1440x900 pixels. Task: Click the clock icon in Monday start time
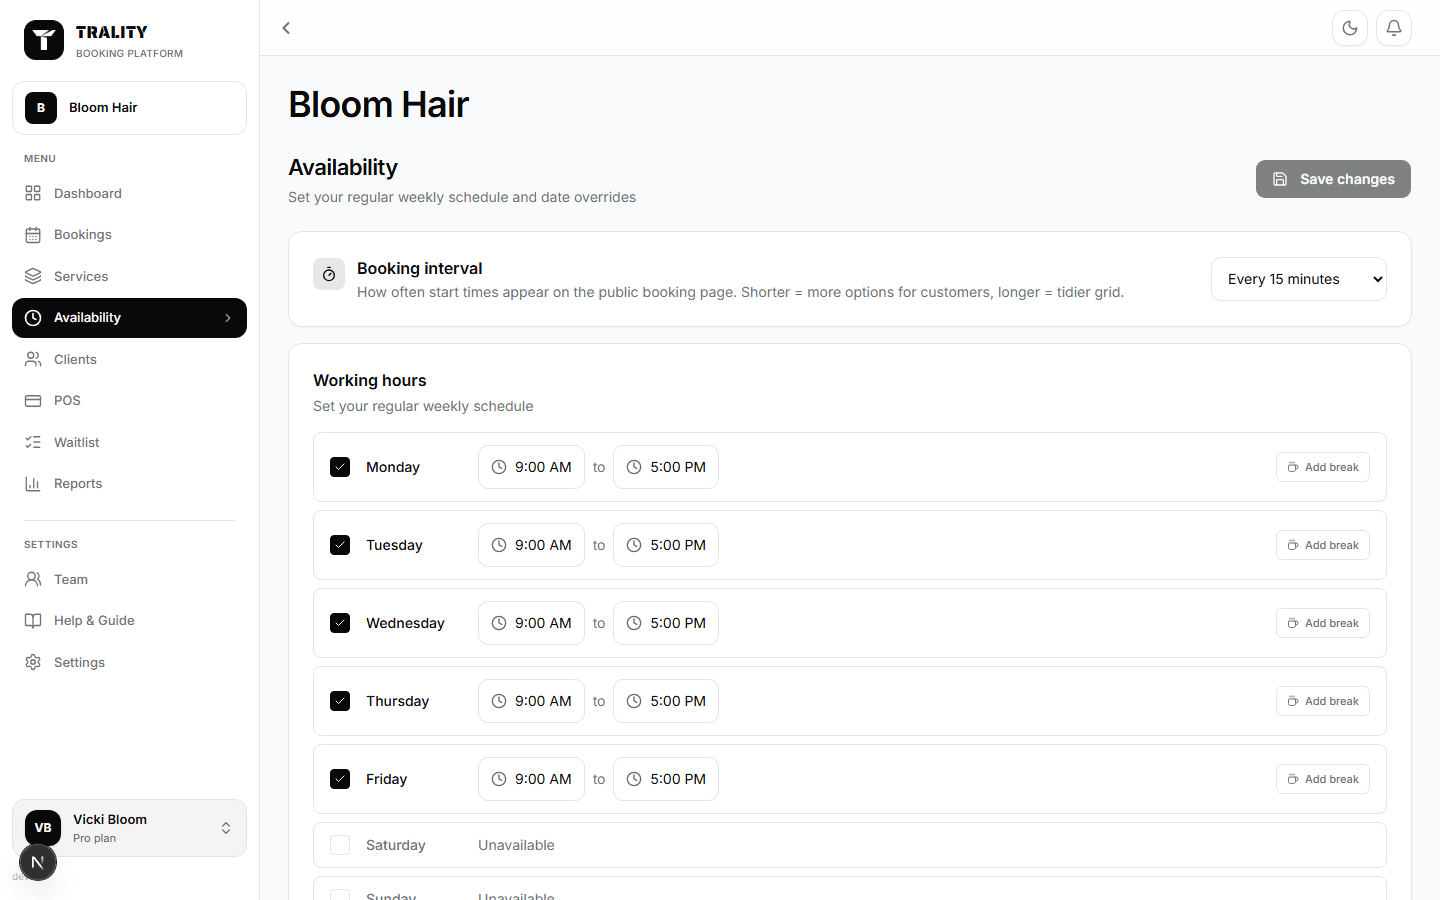coord(499,467)
